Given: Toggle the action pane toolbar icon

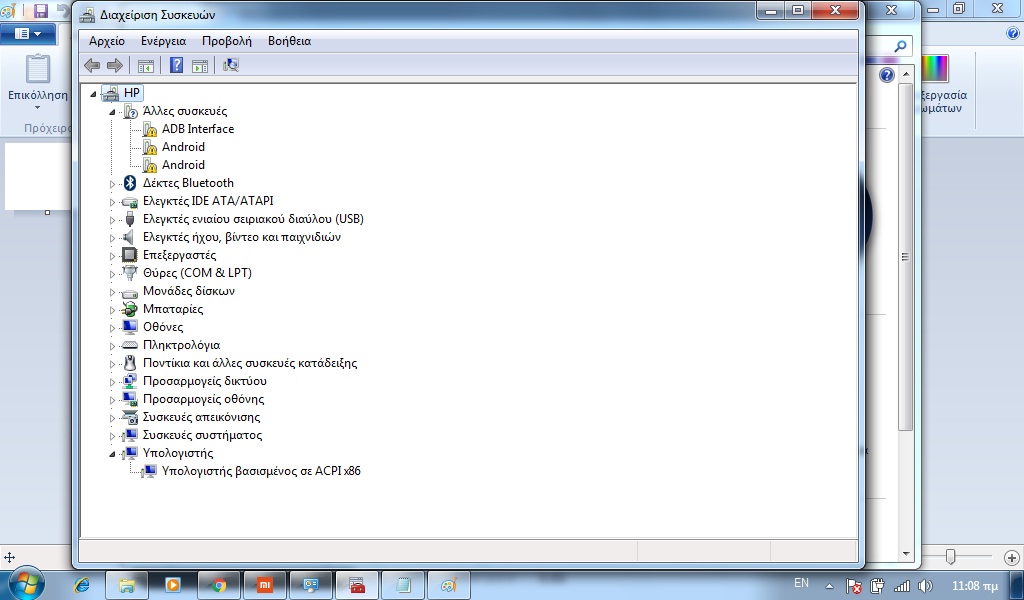Looking at the screenshot, I should coord(200,65).
